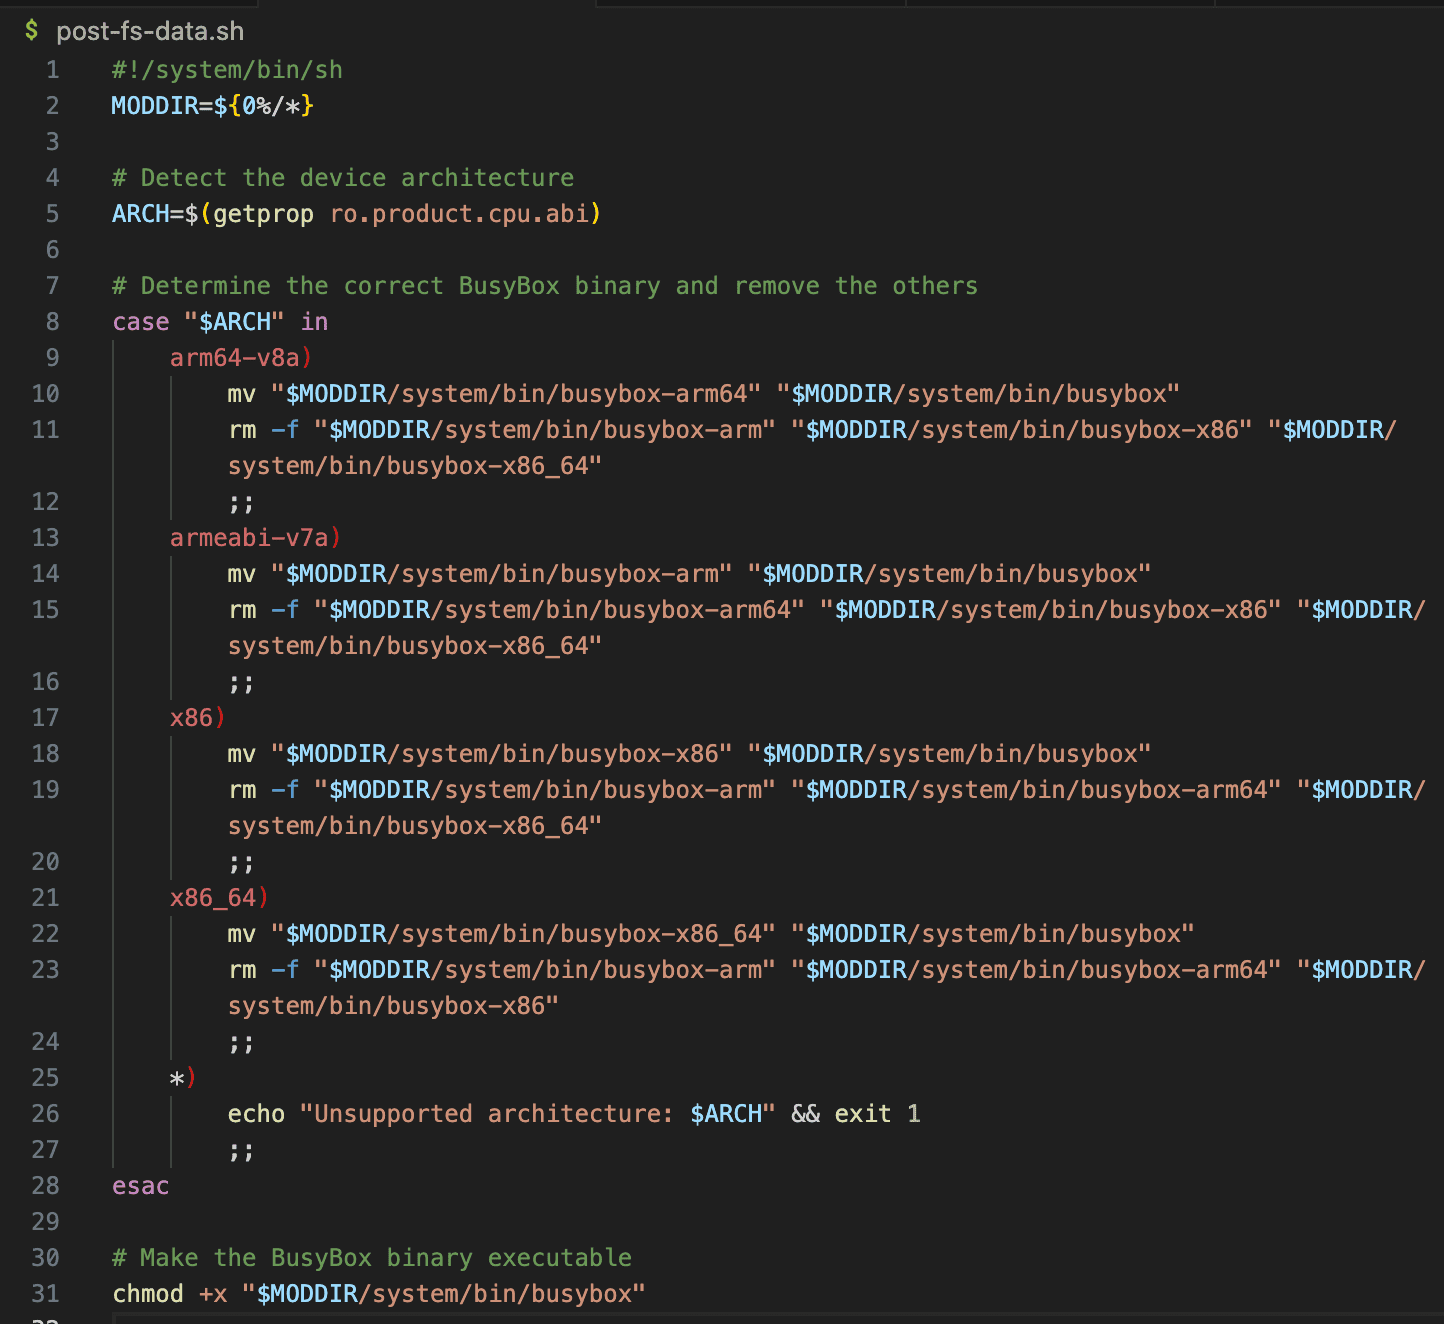The height and width of the screenshot is (1324, 1444).
Task: Place cursor on the shebang #!/system/bin/sh
Action: click(x=227, y=70)
